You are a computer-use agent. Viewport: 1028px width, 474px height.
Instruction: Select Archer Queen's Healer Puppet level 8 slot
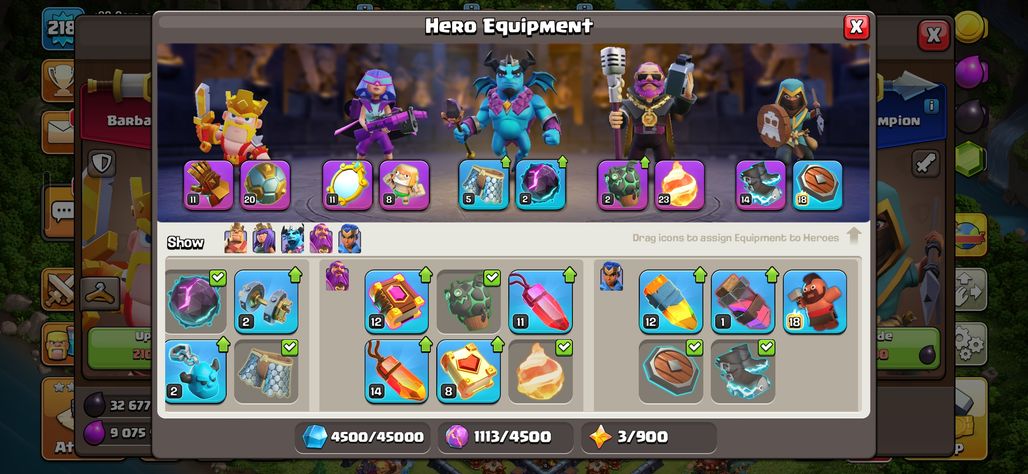[404, 185]
